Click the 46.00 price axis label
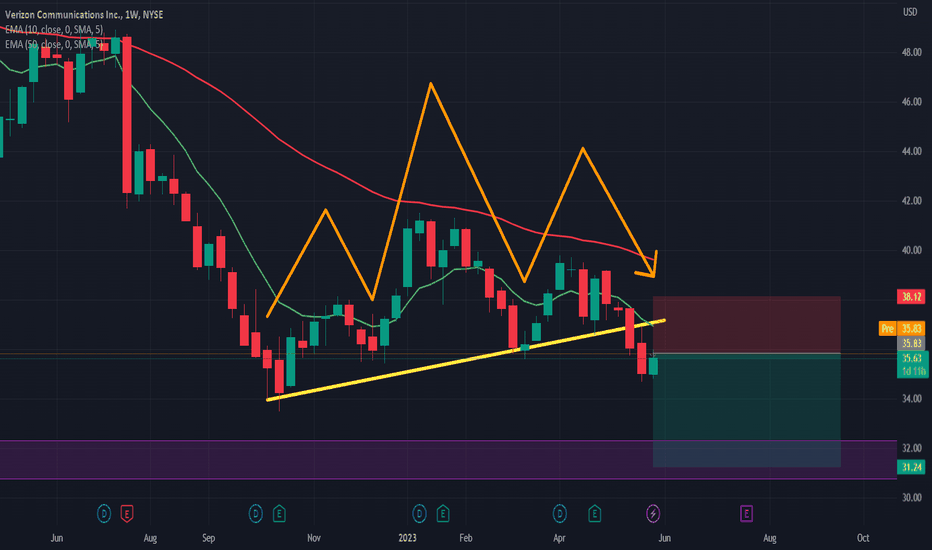This screenshot has height=550, width=932. (x=911, y=102)
